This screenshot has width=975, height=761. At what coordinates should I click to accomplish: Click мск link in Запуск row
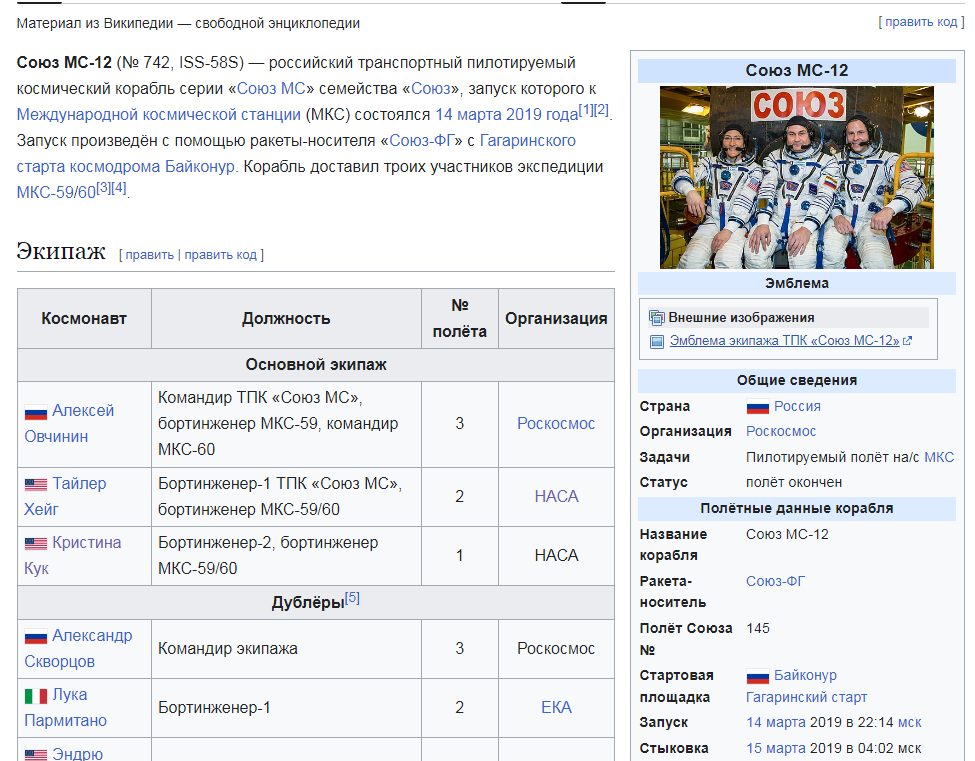click(x=910, y=722)
